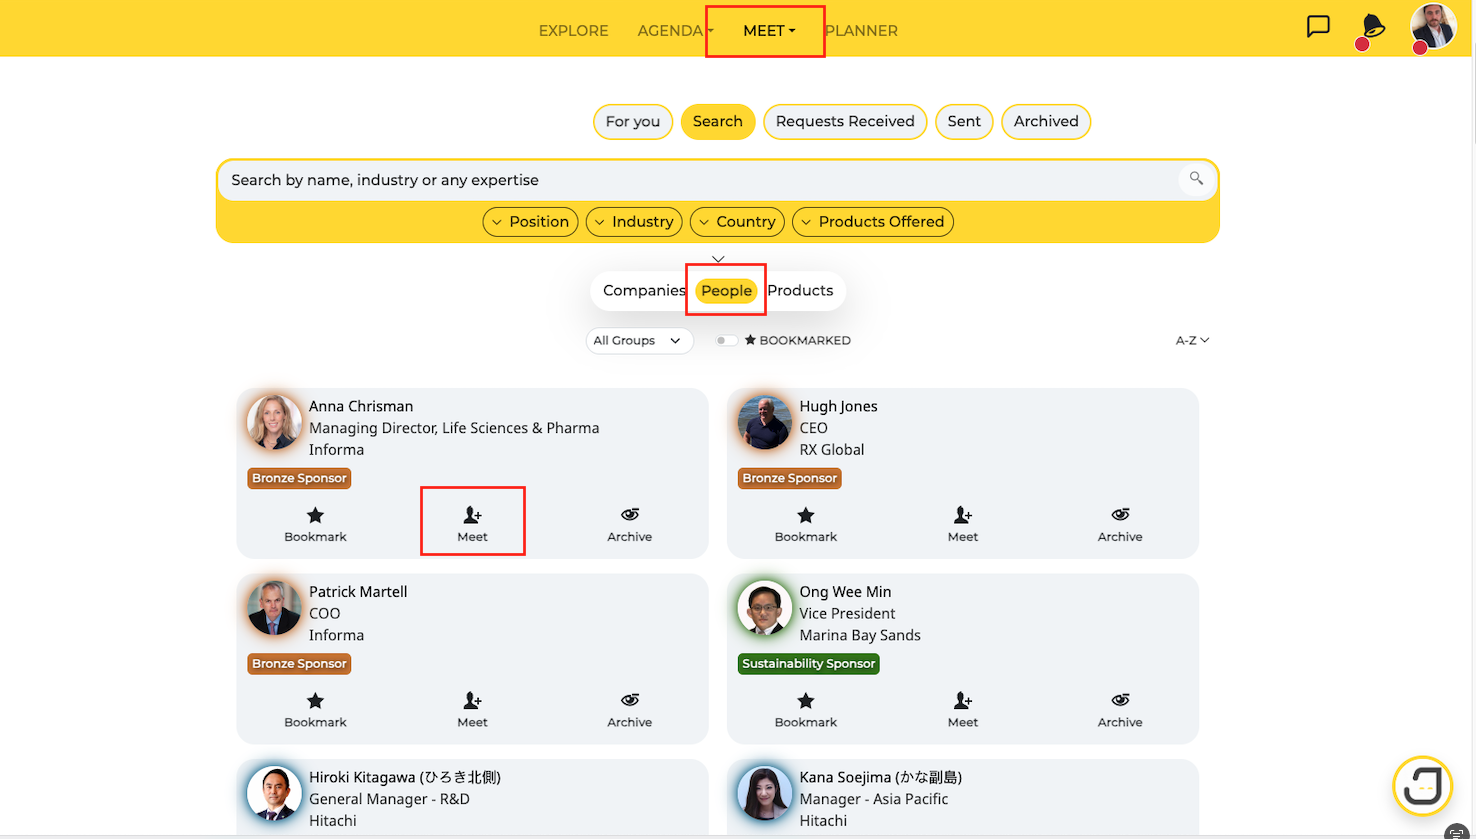Go to the PLANNER page
The height and width of the screenshot is (839, 1476).
[861, 31]
